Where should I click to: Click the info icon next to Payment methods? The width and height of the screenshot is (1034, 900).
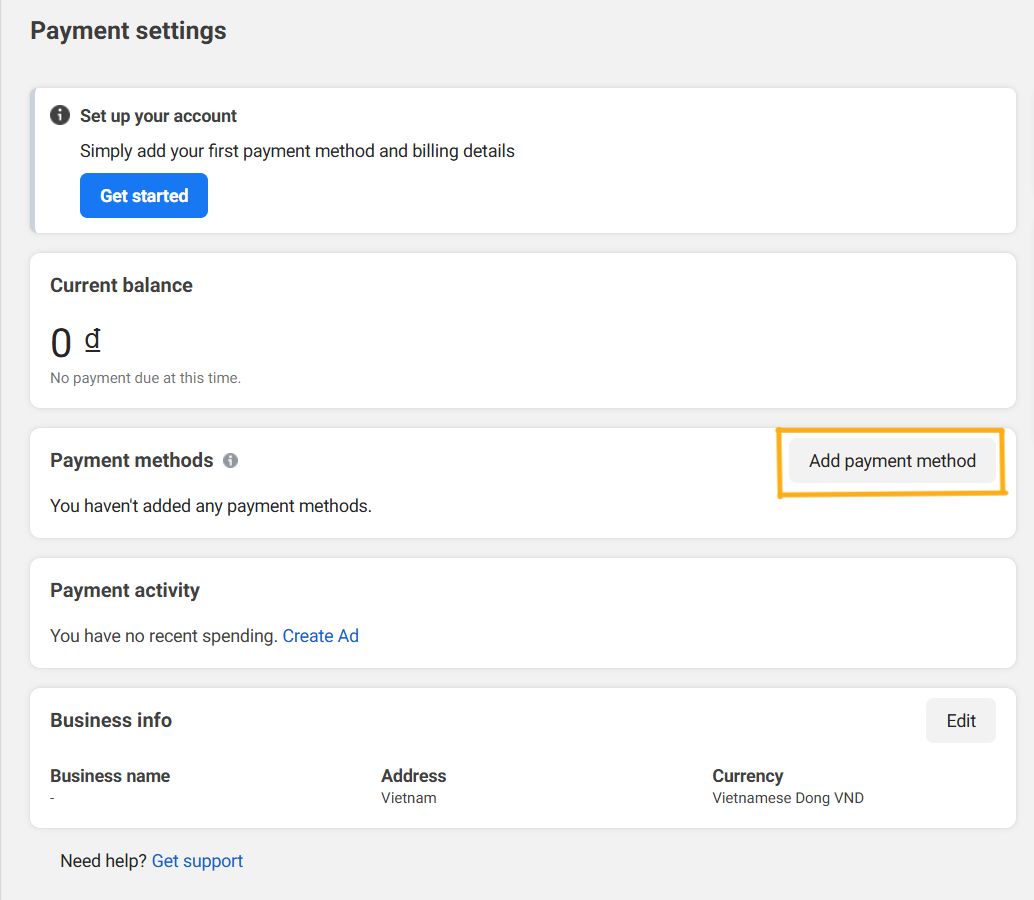click(x=230, y=461)
